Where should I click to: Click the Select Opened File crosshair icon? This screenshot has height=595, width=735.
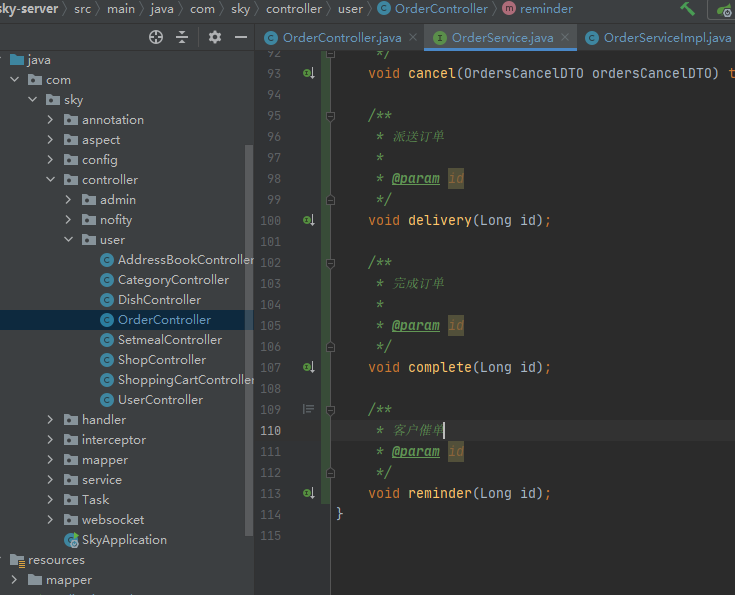(x=156, y=37)
